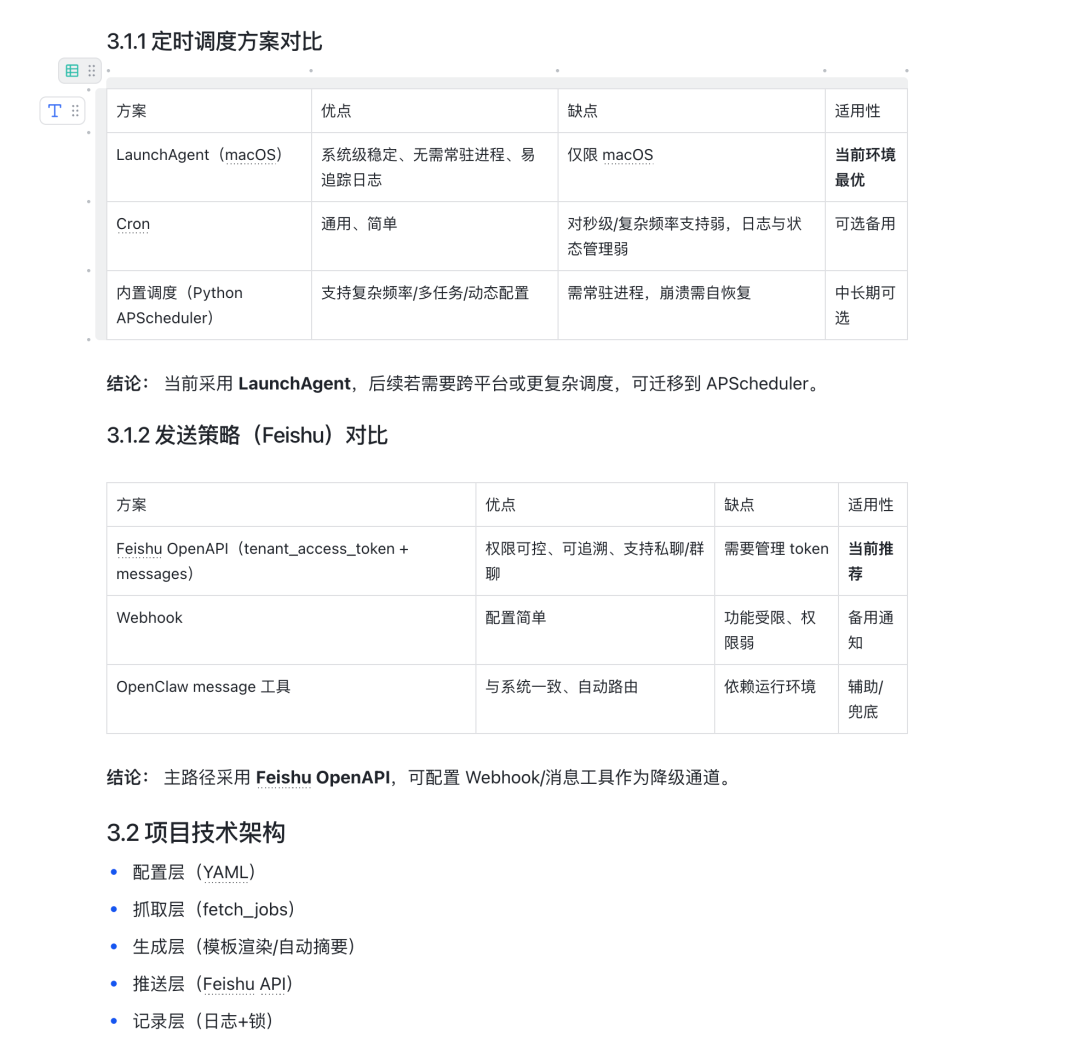Viewport: 1080px width, 1054px height.
Task: Click cell 需常驻进程，崩溃需自恢复
Action: pyautogui.click(x=691, y=305)
